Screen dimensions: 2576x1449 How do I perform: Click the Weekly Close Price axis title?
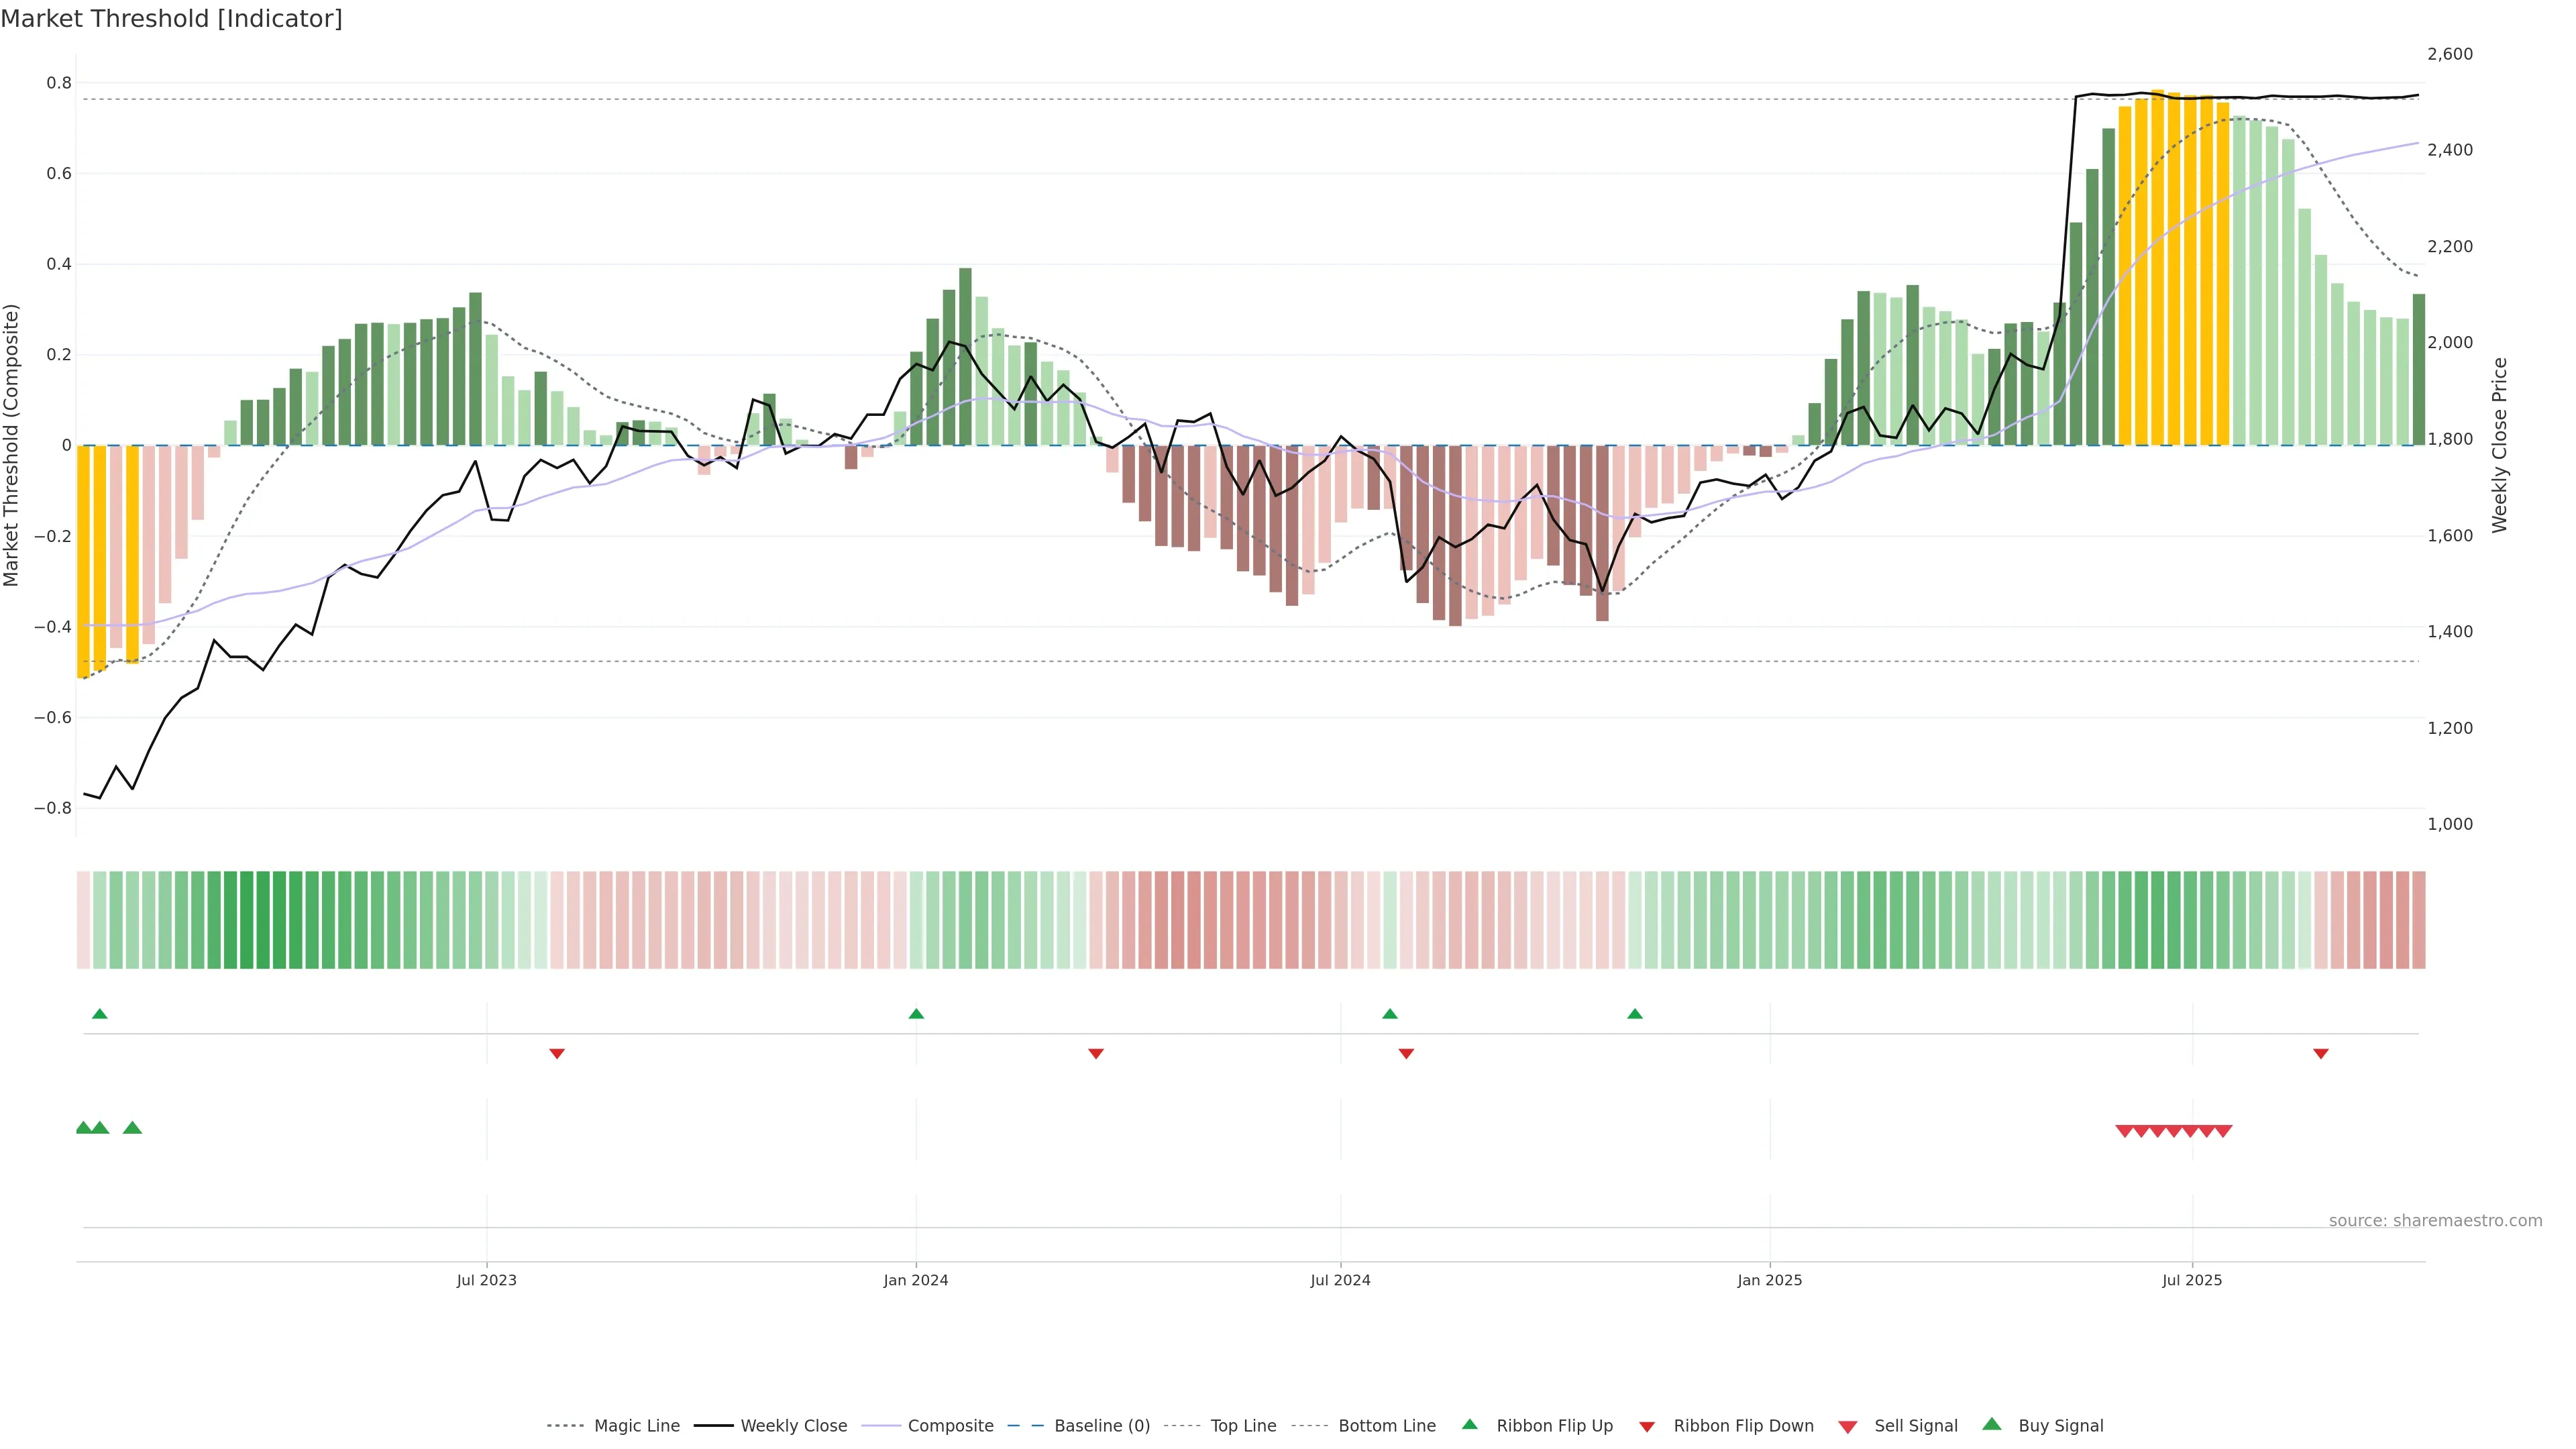[x=2500, y=445]
